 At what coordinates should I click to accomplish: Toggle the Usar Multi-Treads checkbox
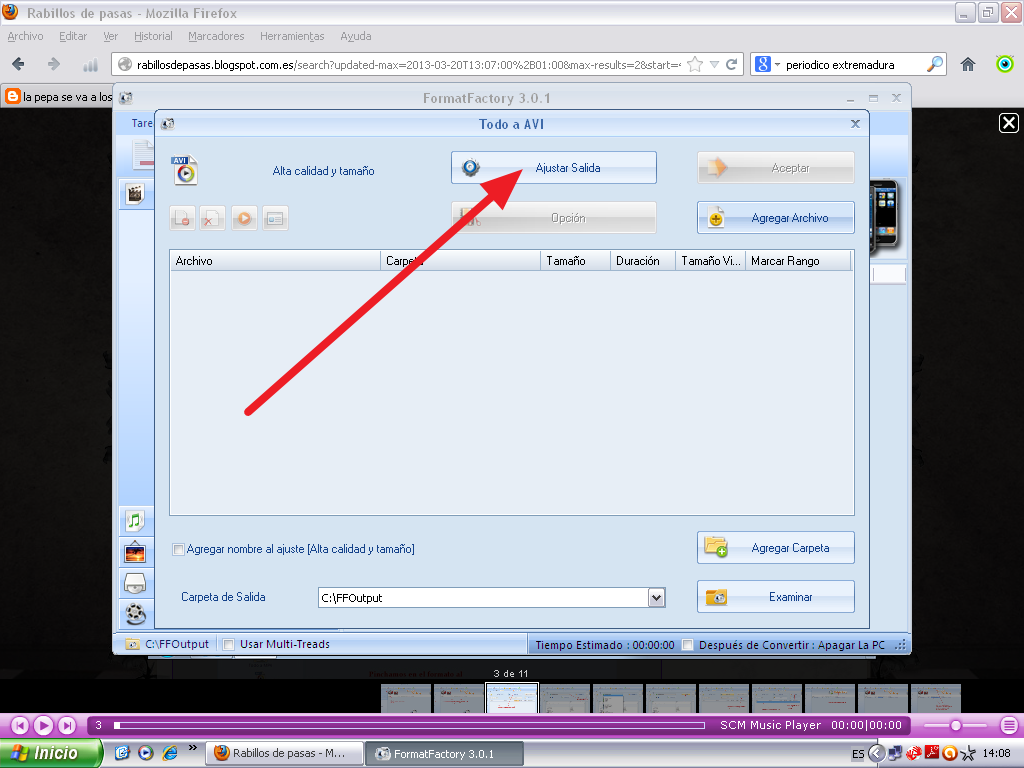pos(228,644)
